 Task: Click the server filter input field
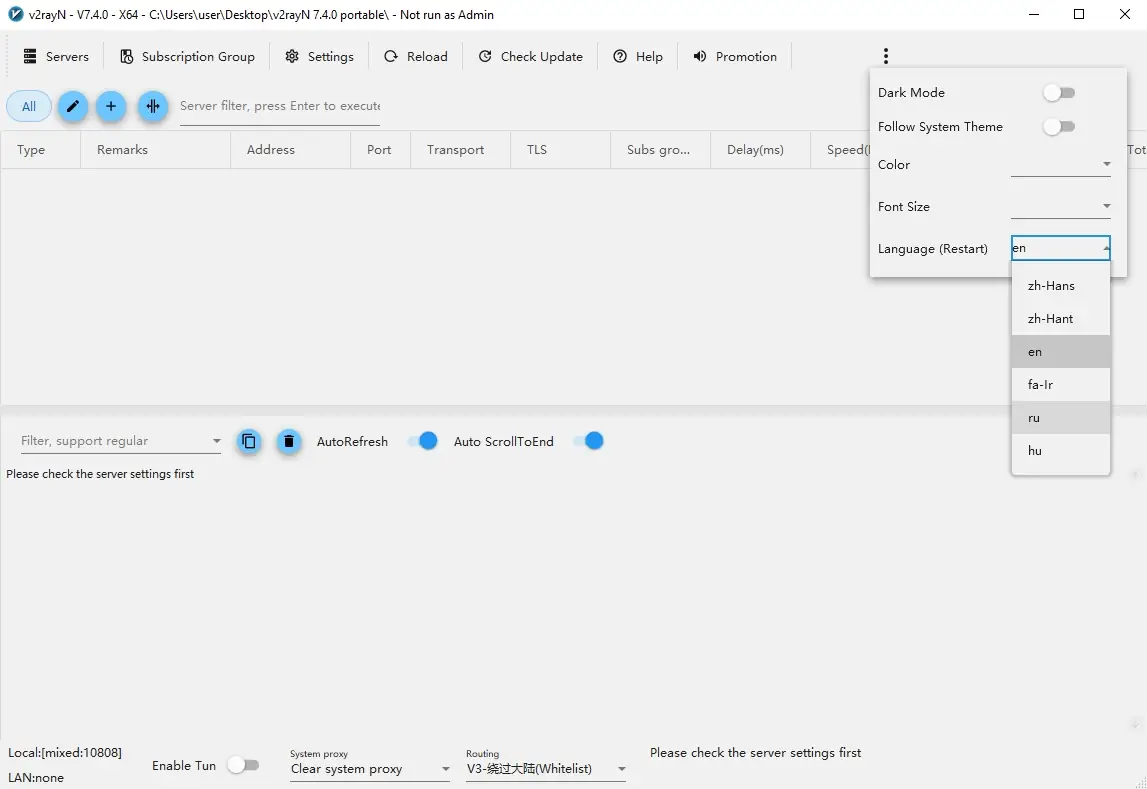pos(279,106)
